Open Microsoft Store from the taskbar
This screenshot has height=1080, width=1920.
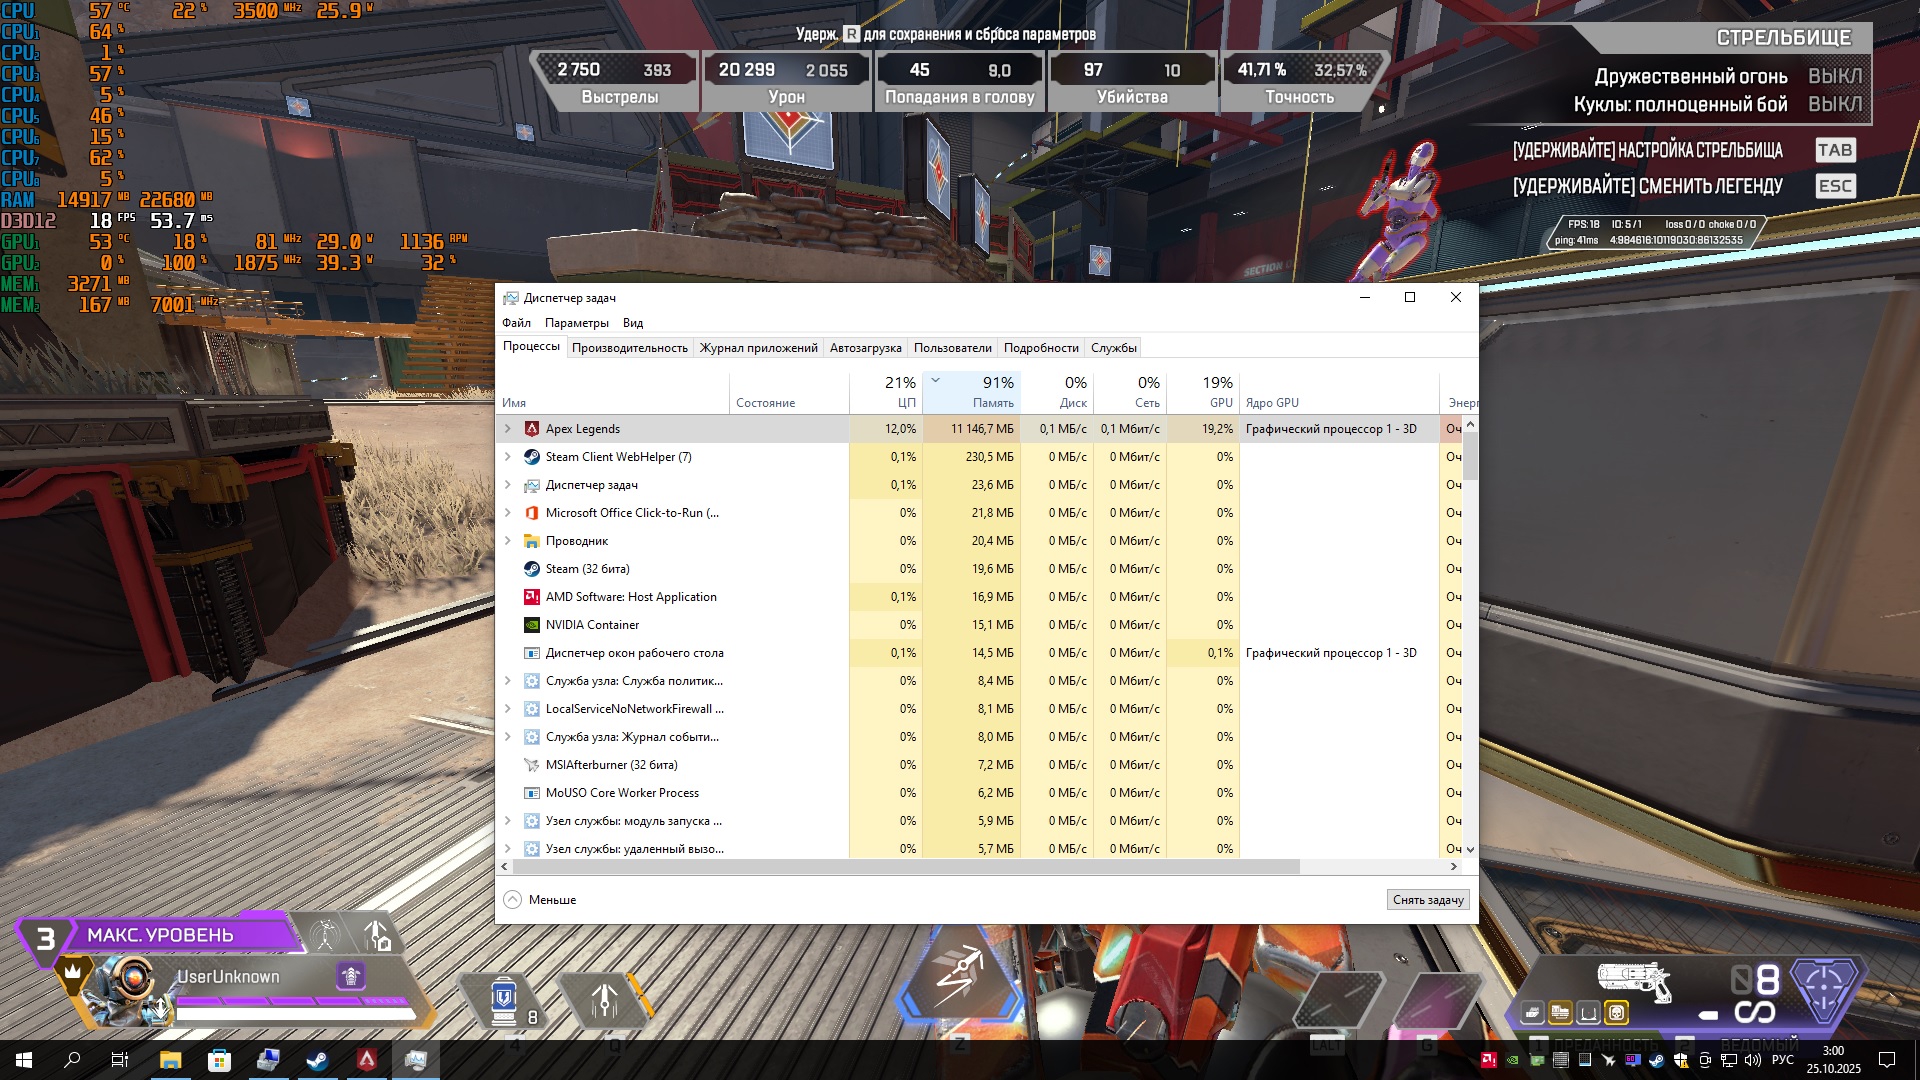pos(219,1060)
